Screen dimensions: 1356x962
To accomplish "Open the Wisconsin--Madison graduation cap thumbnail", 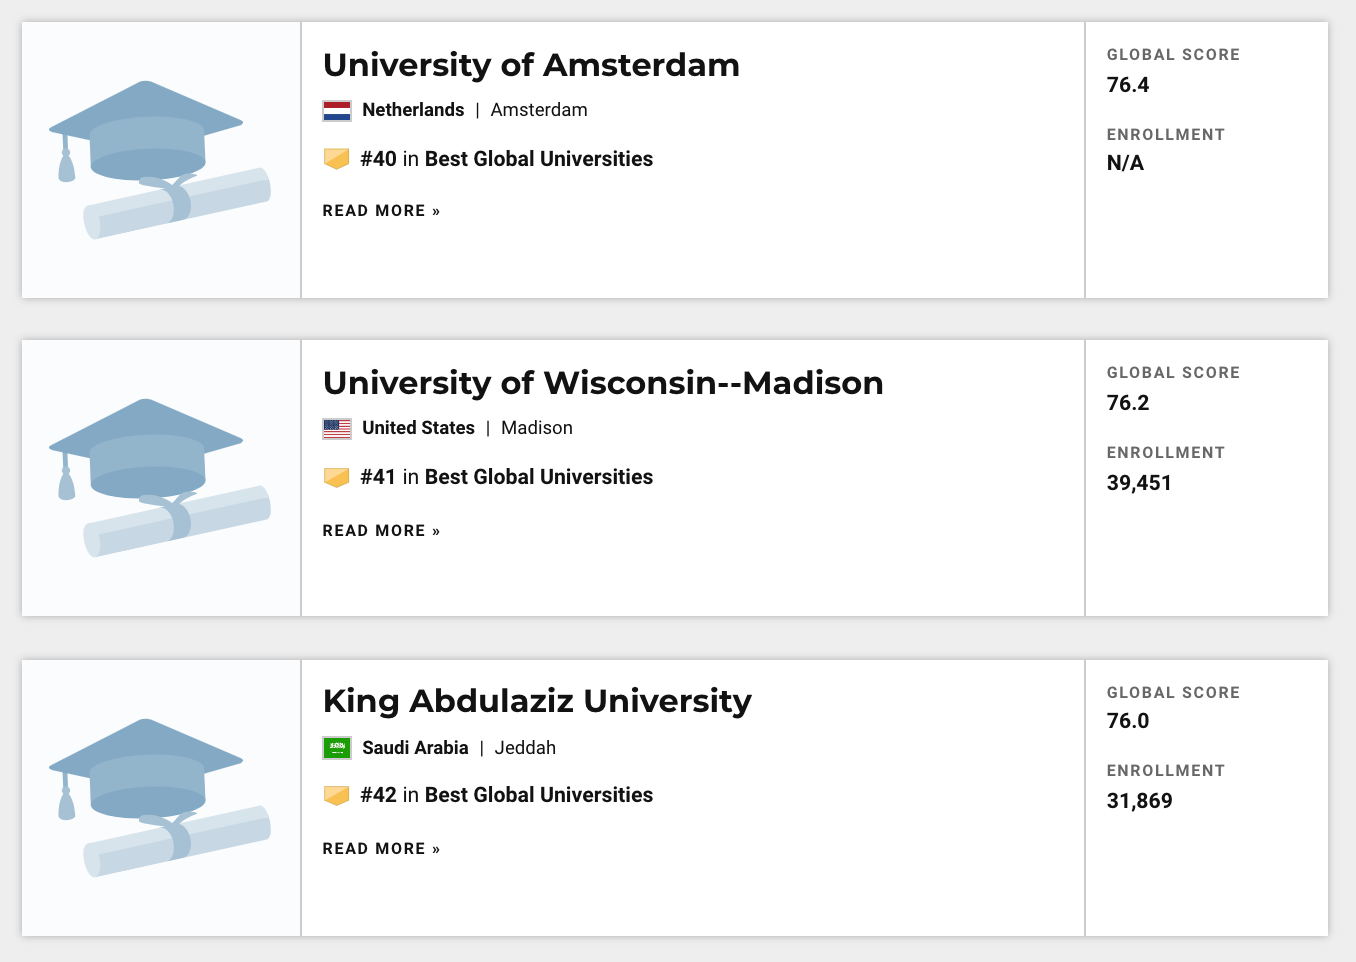I will click(x=160, y=478).
